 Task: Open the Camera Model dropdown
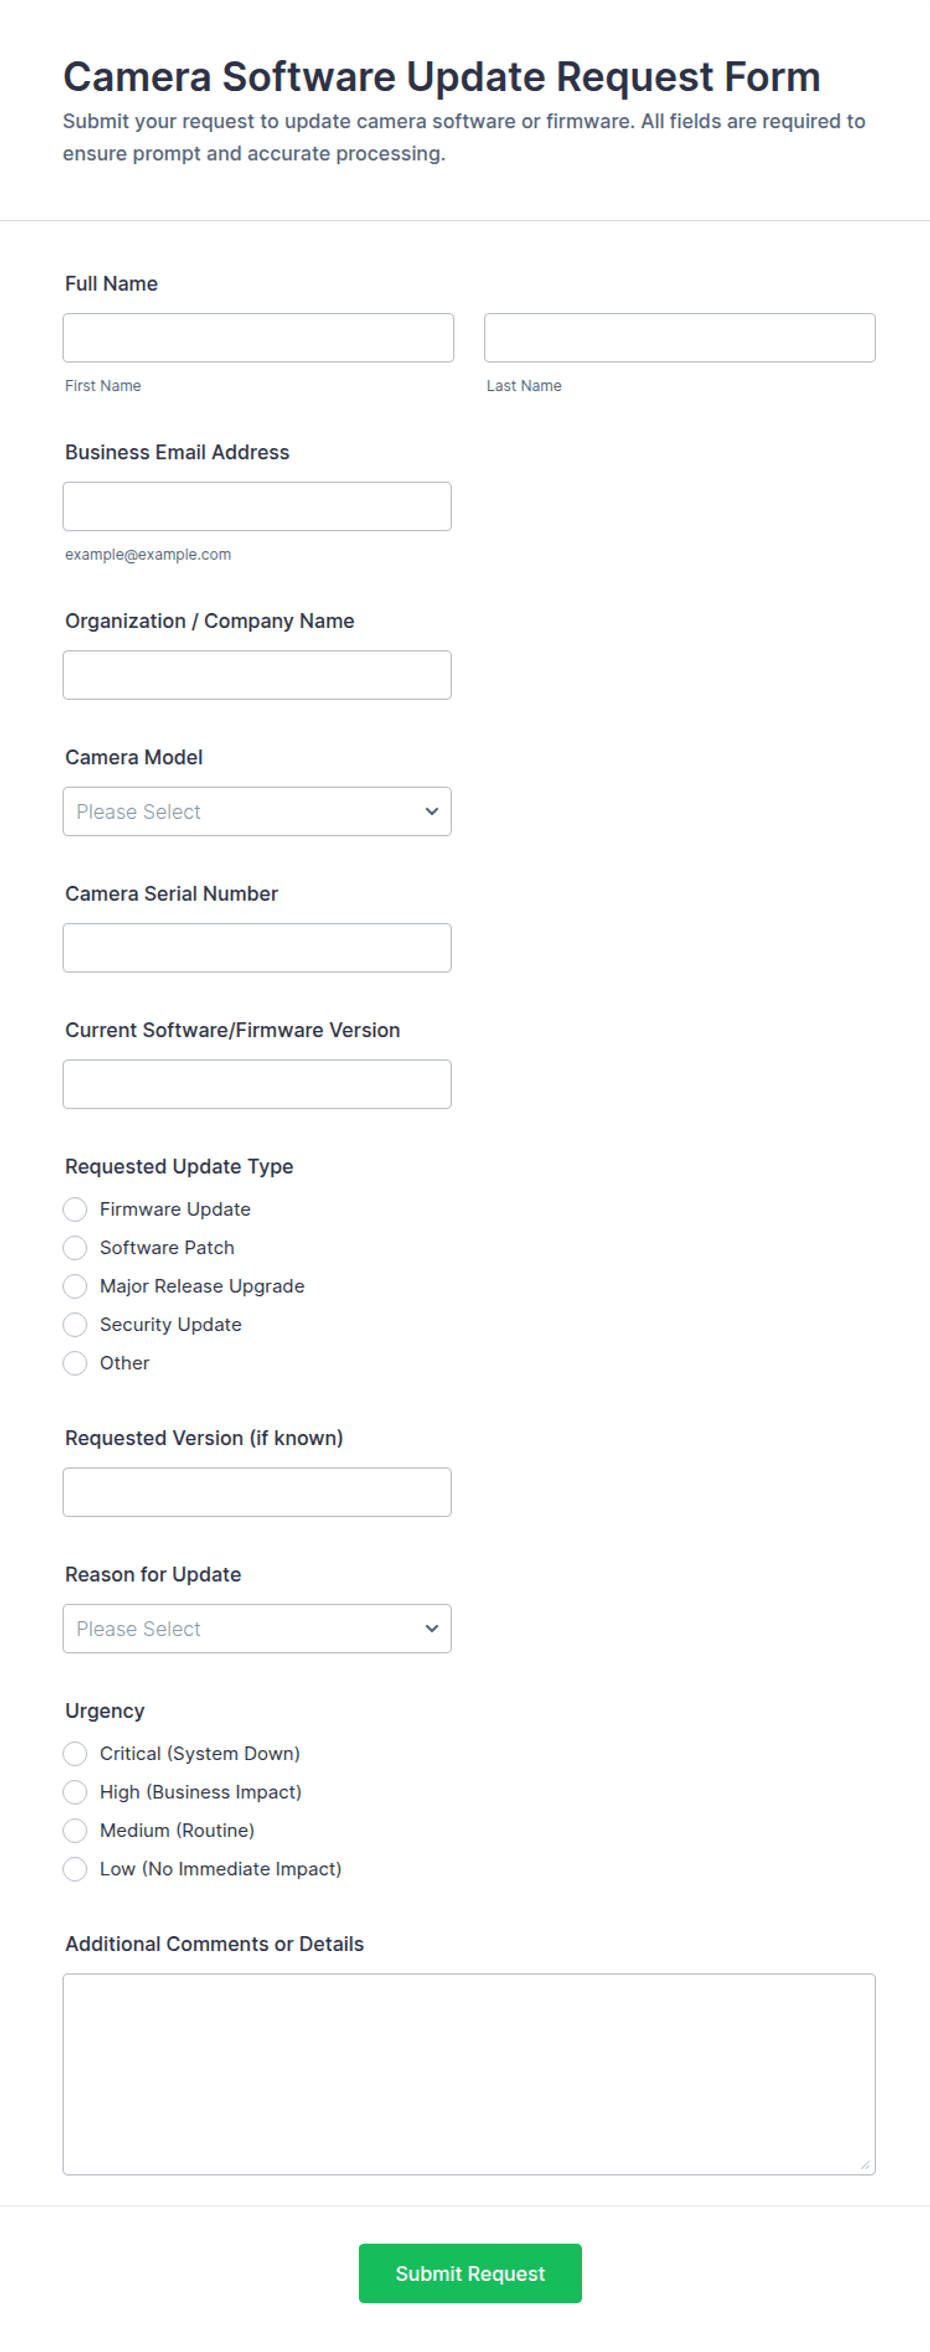point(257,812)
